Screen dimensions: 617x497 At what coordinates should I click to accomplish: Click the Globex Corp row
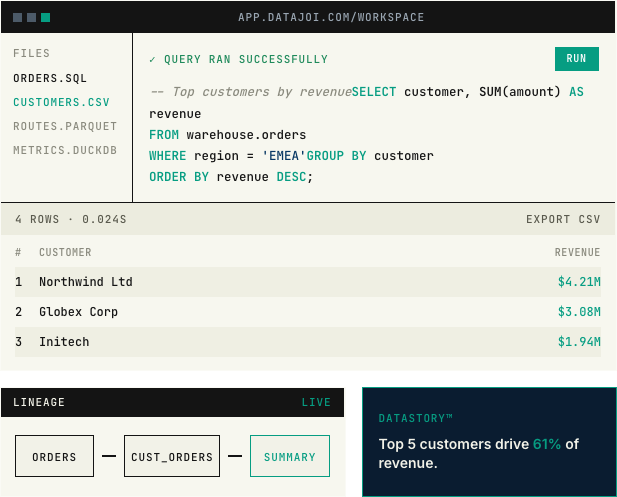[308, 312]
